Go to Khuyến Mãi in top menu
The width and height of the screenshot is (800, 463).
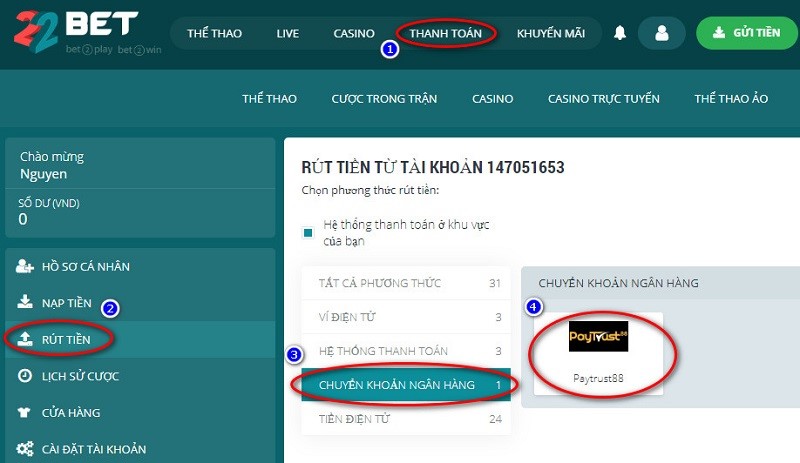(x=550, y=33)
